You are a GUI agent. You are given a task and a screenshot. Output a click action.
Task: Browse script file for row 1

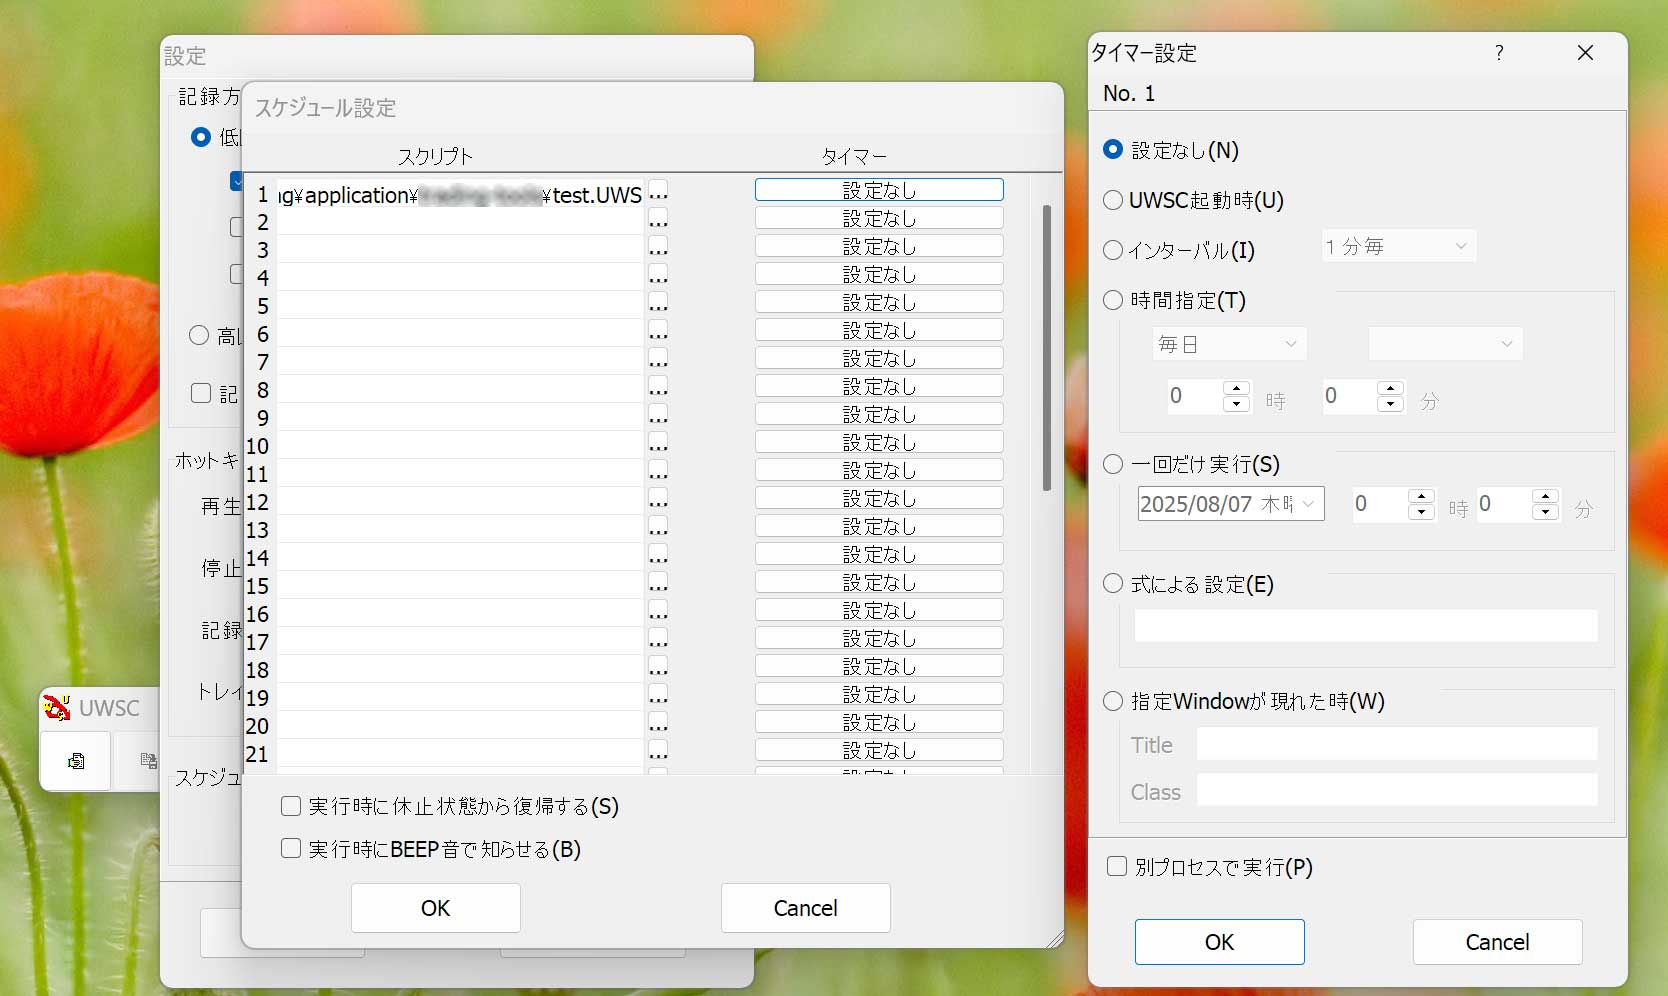tap(658, 194)
